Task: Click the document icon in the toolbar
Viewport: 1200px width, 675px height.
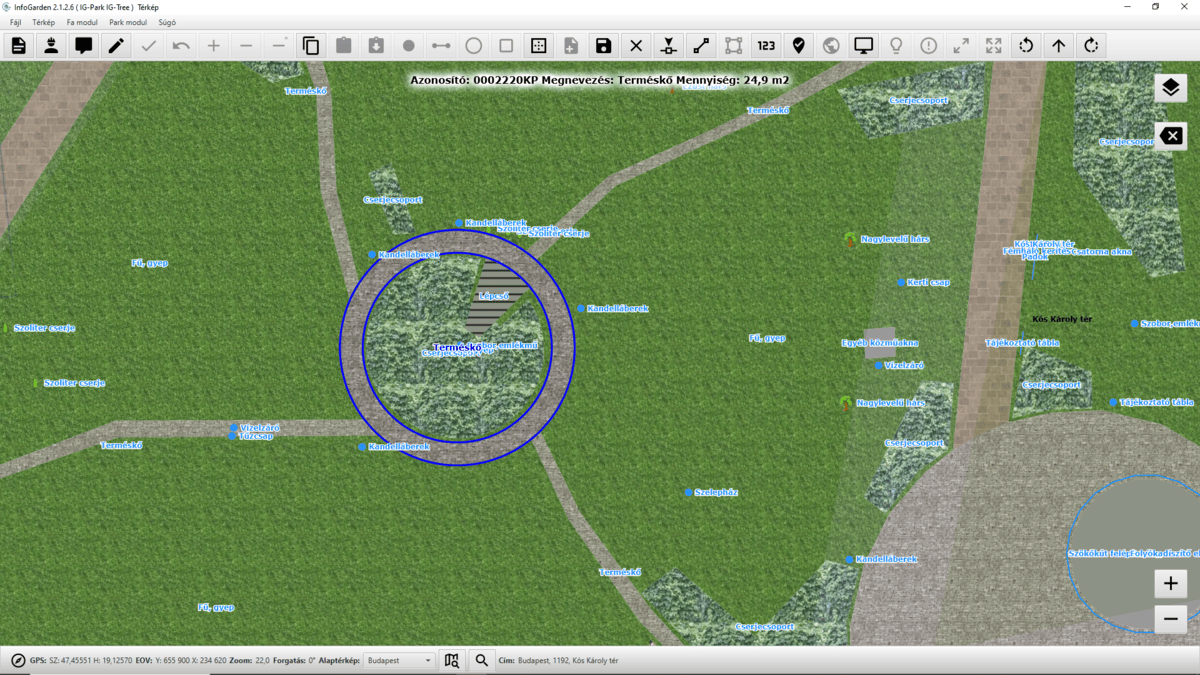Action: tap(18, 45)
